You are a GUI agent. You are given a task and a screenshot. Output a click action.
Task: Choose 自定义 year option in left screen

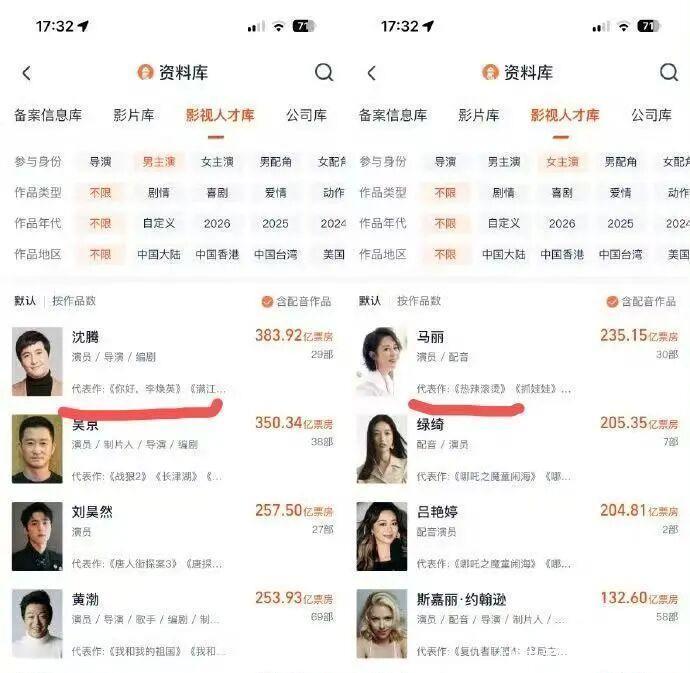click(x=159, y=224)
